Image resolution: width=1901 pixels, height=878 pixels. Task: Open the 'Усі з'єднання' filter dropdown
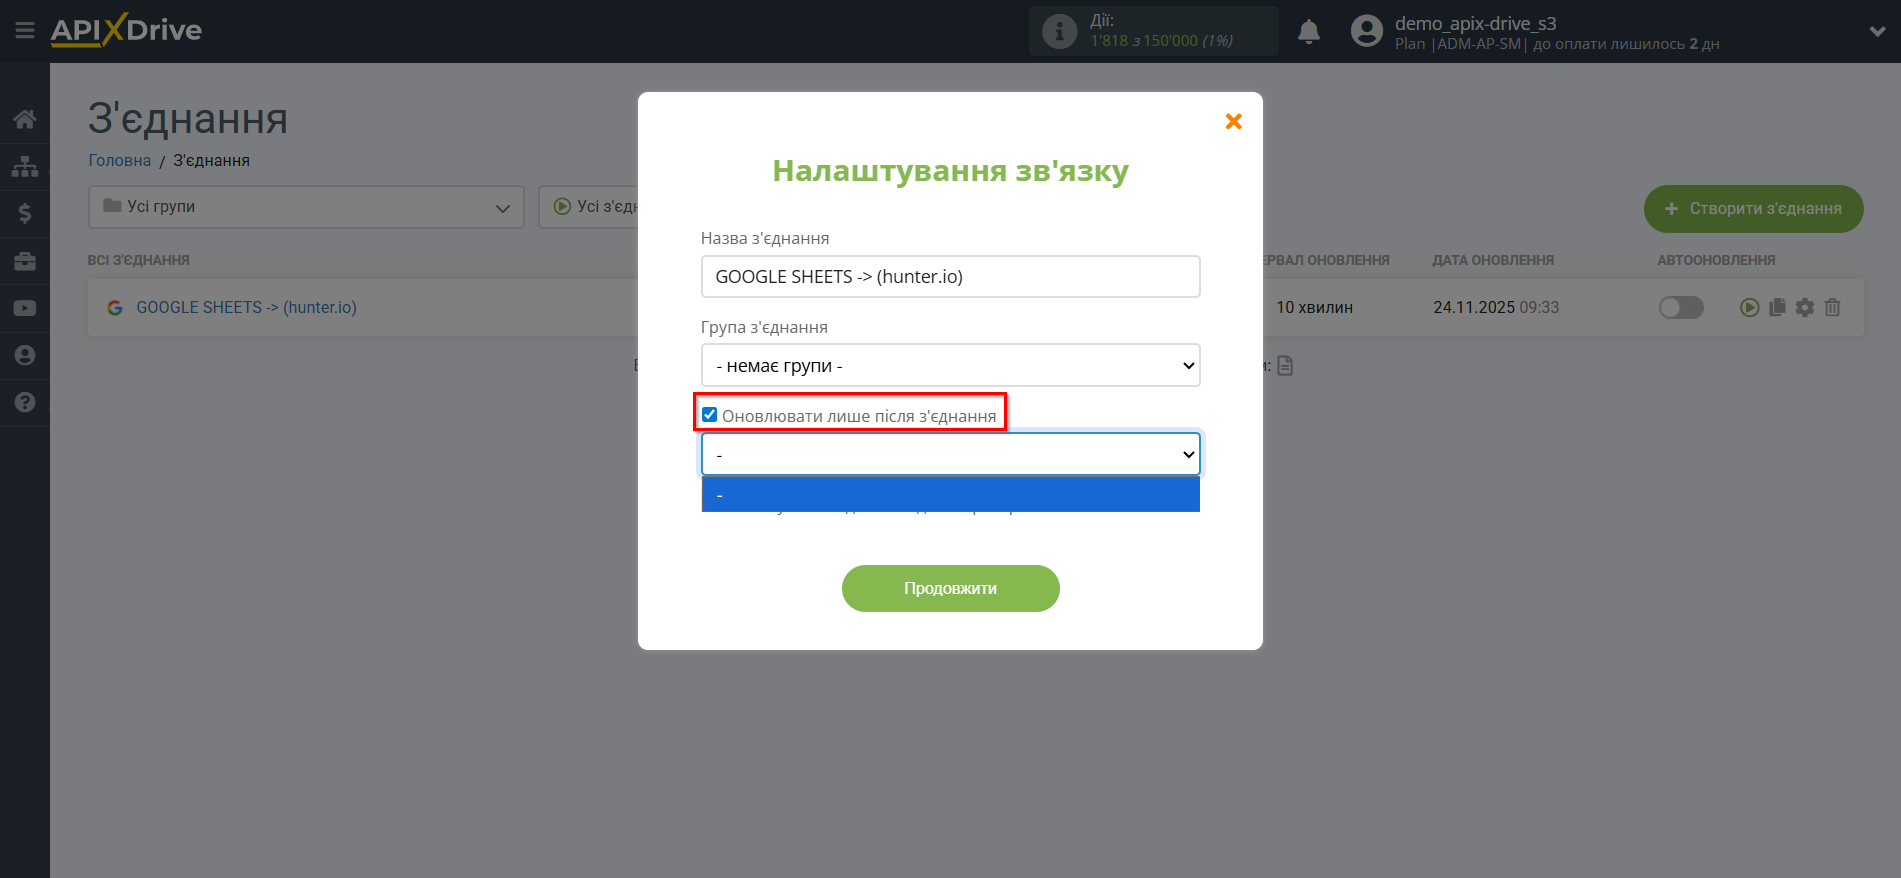tap(589, 207)
